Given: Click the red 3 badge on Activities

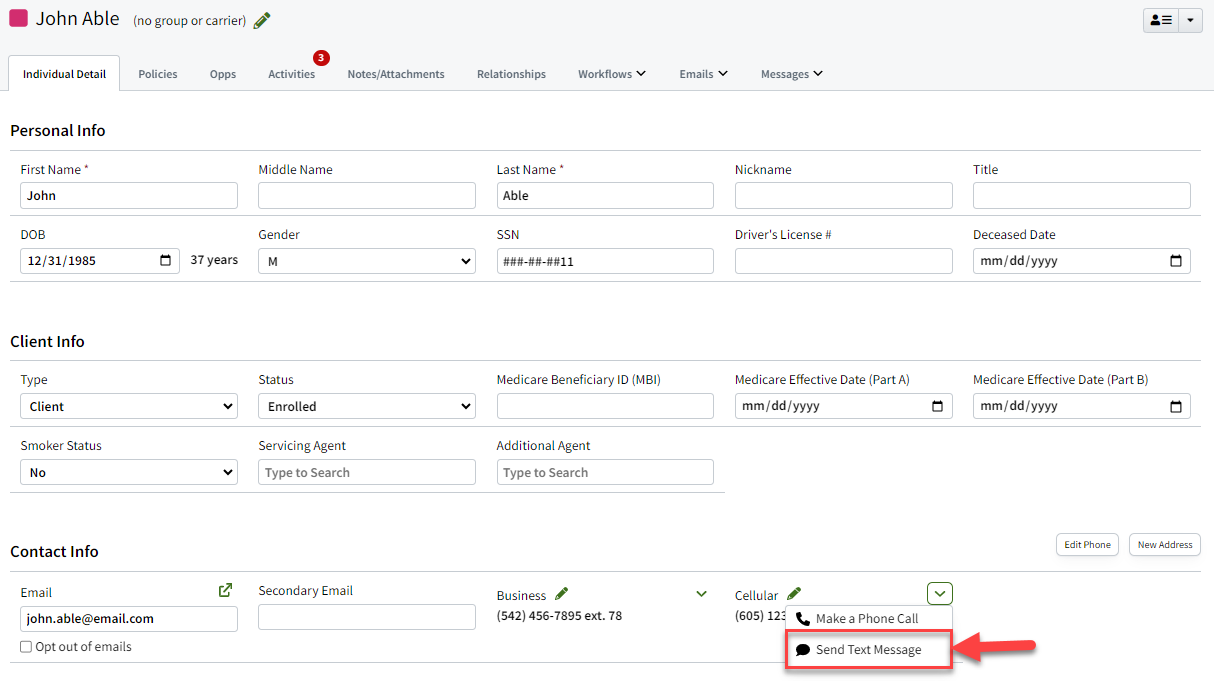Looking at the screenshot, I should 321,58.
